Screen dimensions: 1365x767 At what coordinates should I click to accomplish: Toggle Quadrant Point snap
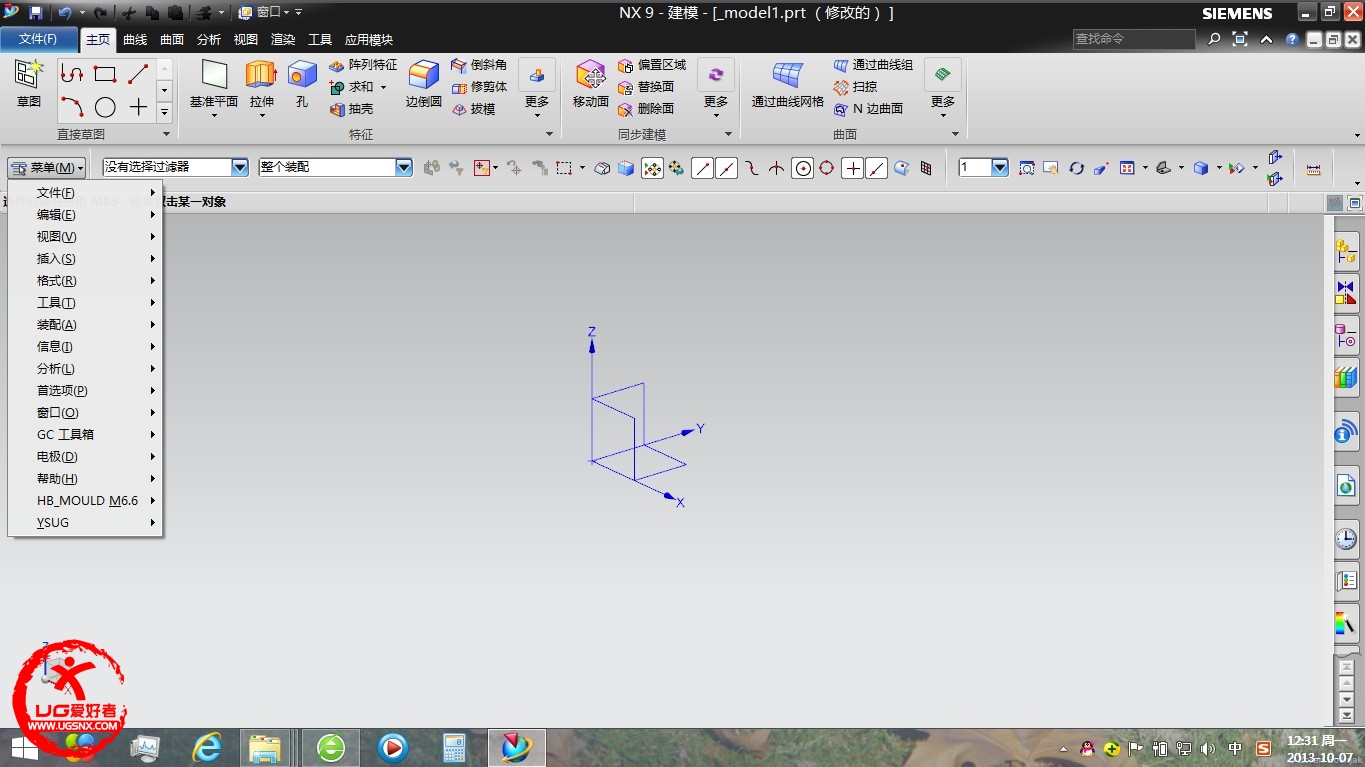click(826, 168)
